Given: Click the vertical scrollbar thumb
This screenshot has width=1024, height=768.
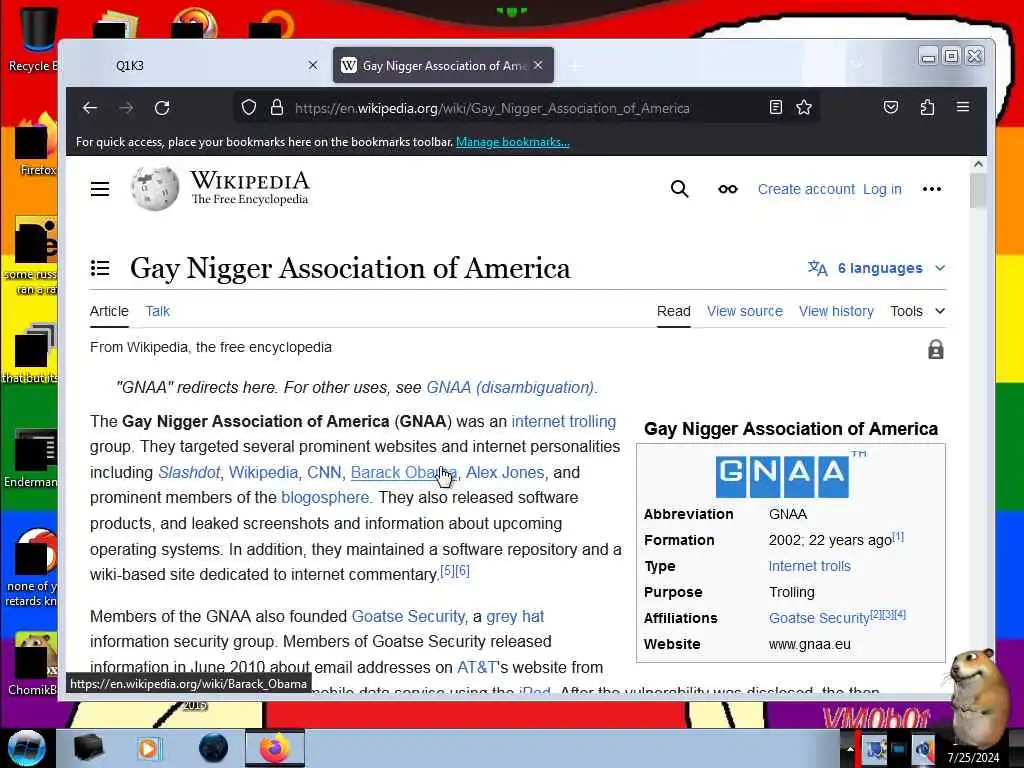Looking at the screenshot, I should pos(978,191).
